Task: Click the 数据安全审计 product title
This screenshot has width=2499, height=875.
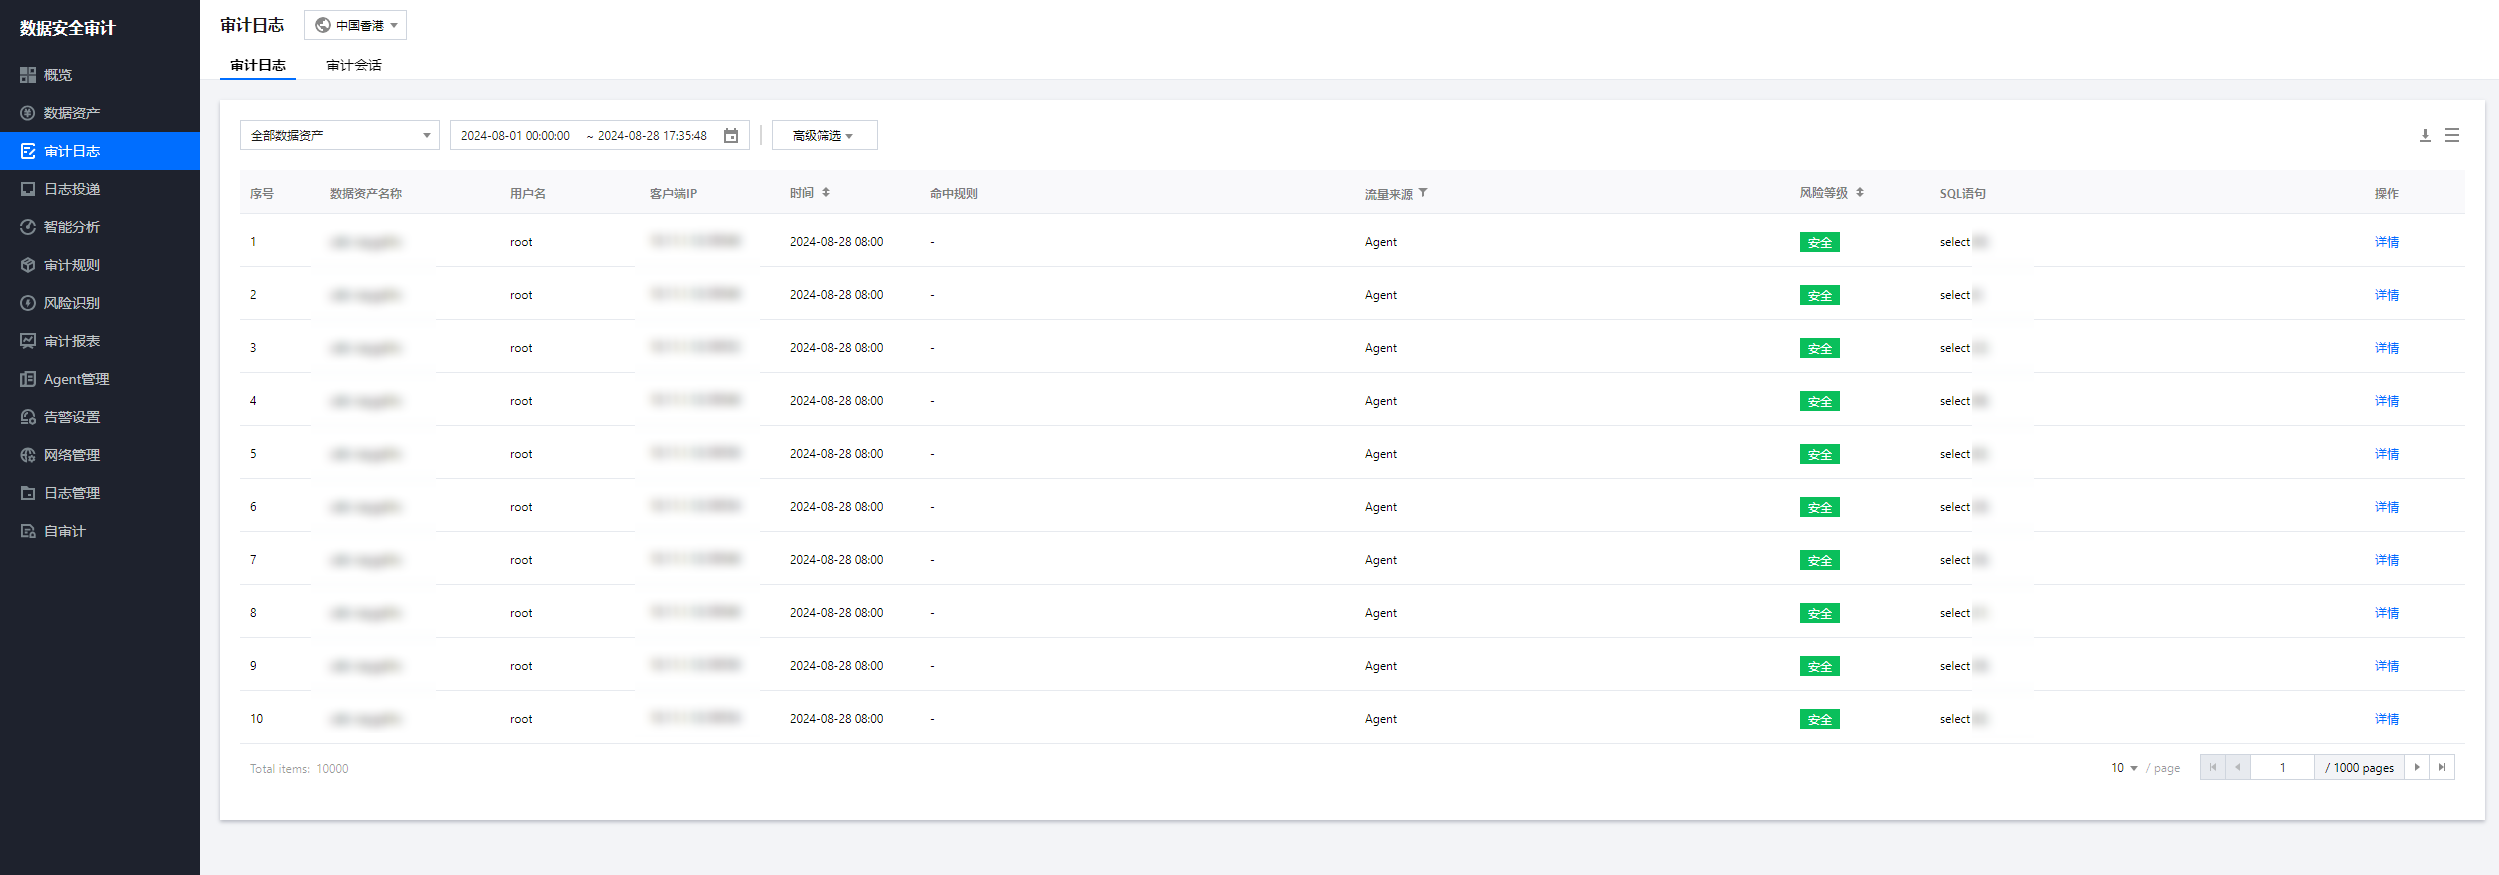Action: (x=68, y=28)
